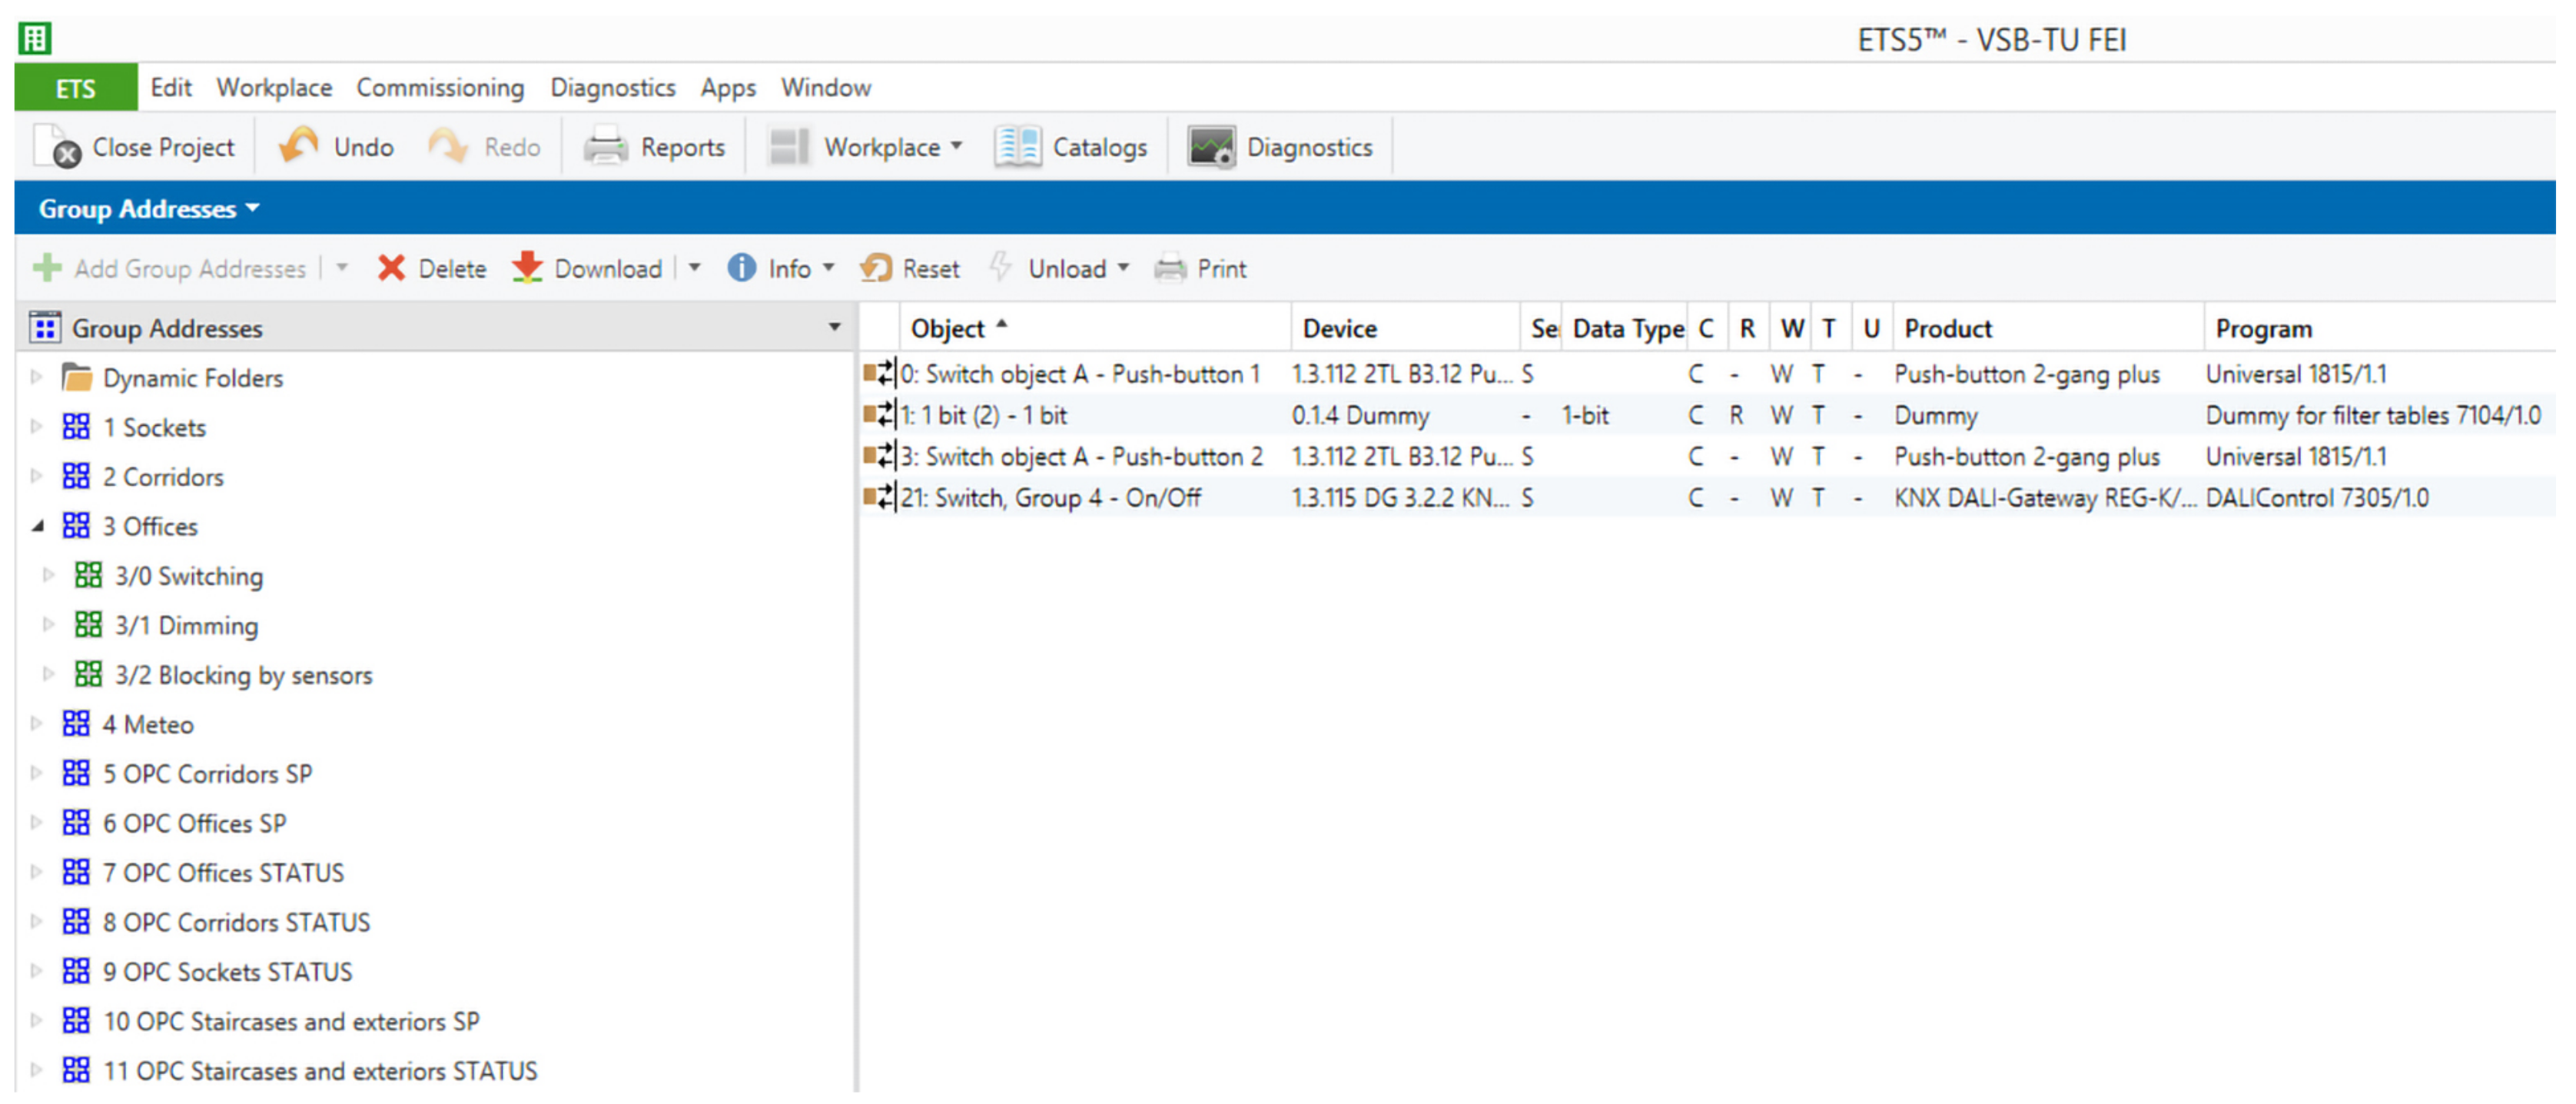
Task: Open the Apps menu
Action: click(x=727, y=88)
